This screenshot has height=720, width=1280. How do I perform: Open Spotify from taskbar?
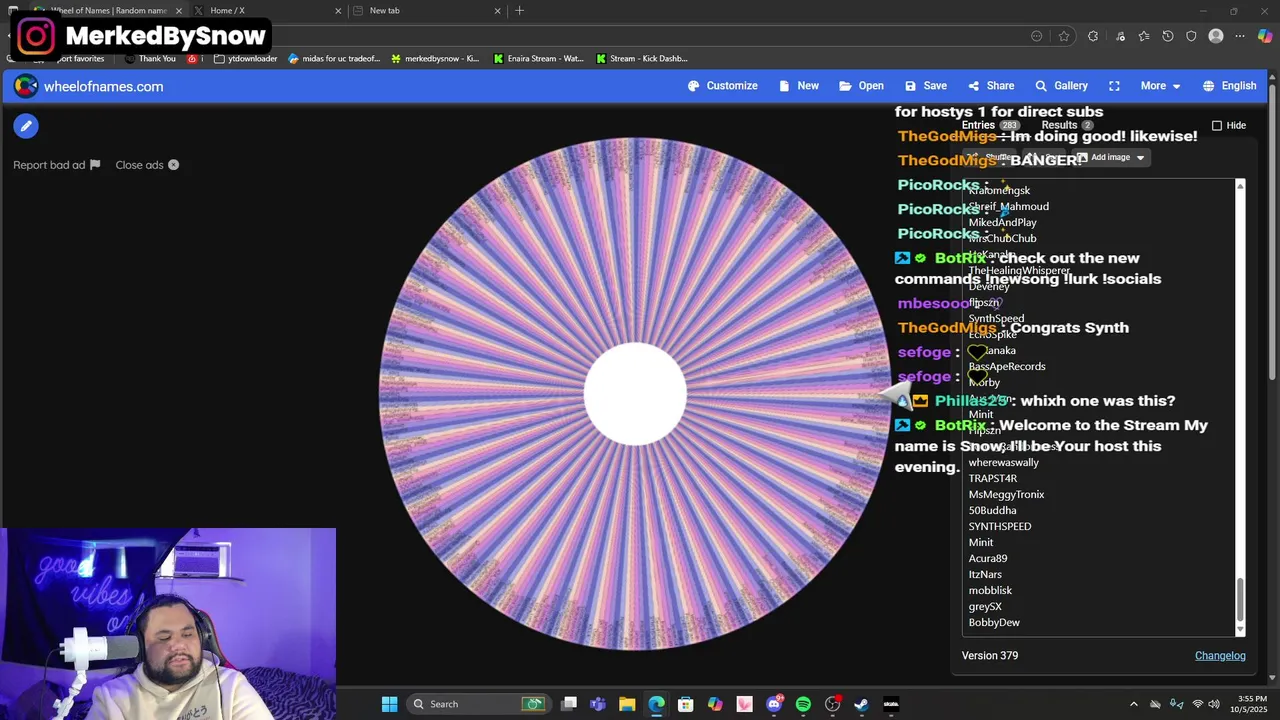[x=803, y=704]
